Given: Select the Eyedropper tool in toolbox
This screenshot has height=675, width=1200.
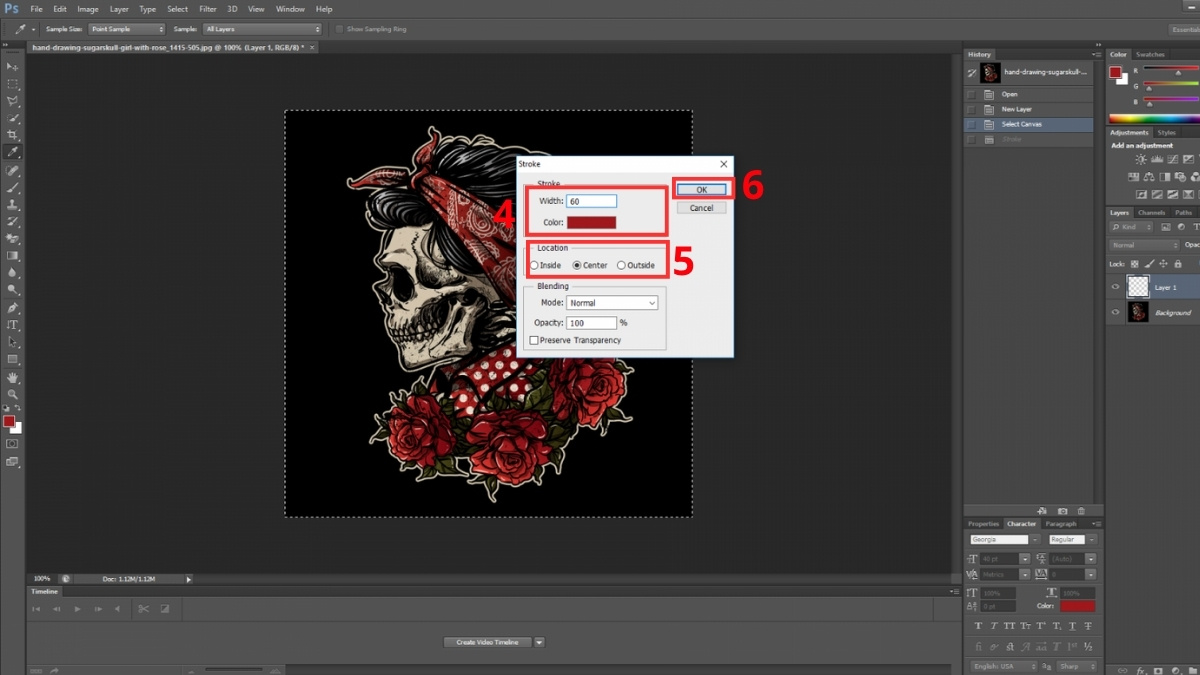Looking at the screenshot, I should (x=13, y=152).
